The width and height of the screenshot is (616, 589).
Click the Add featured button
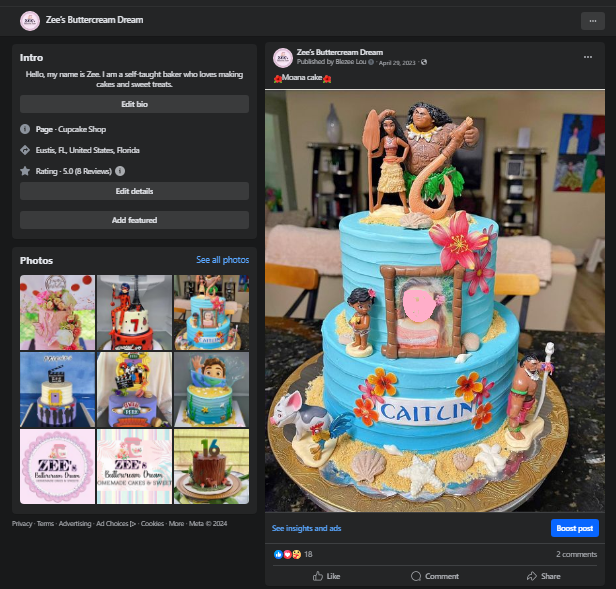tap(134, 220)
